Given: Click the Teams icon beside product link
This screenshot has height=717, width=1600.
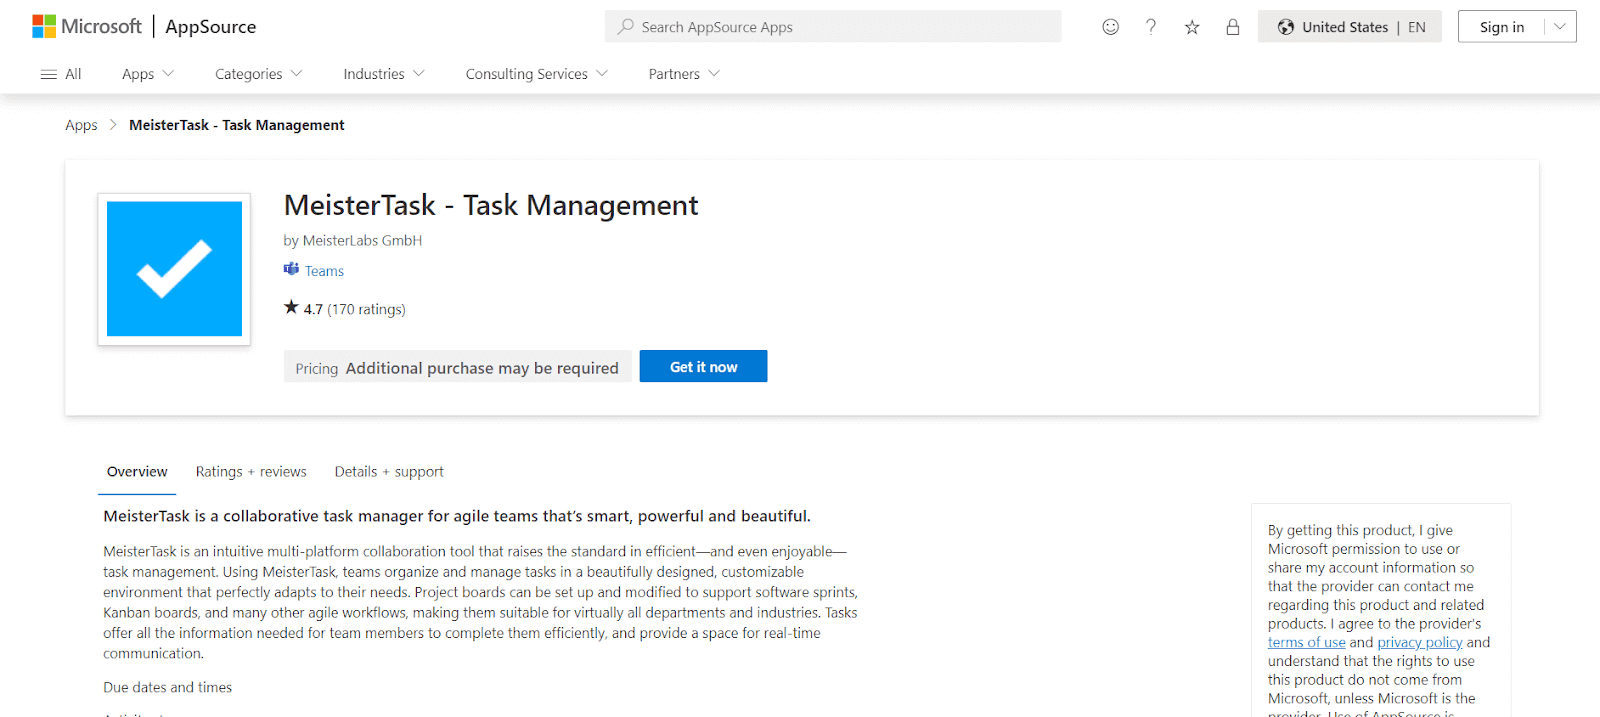Looking at the screenshot, I should (291, 269).
